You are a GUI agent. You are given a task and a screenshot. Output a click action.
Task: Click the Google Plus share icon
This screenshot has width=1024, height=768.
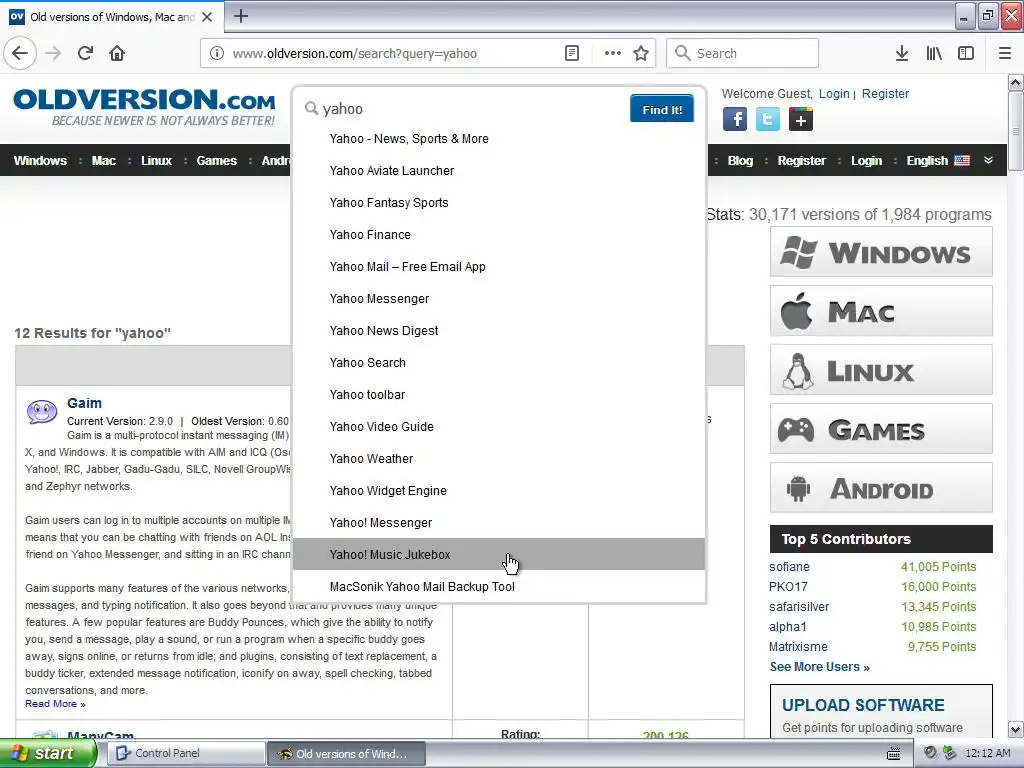(801, 120)
